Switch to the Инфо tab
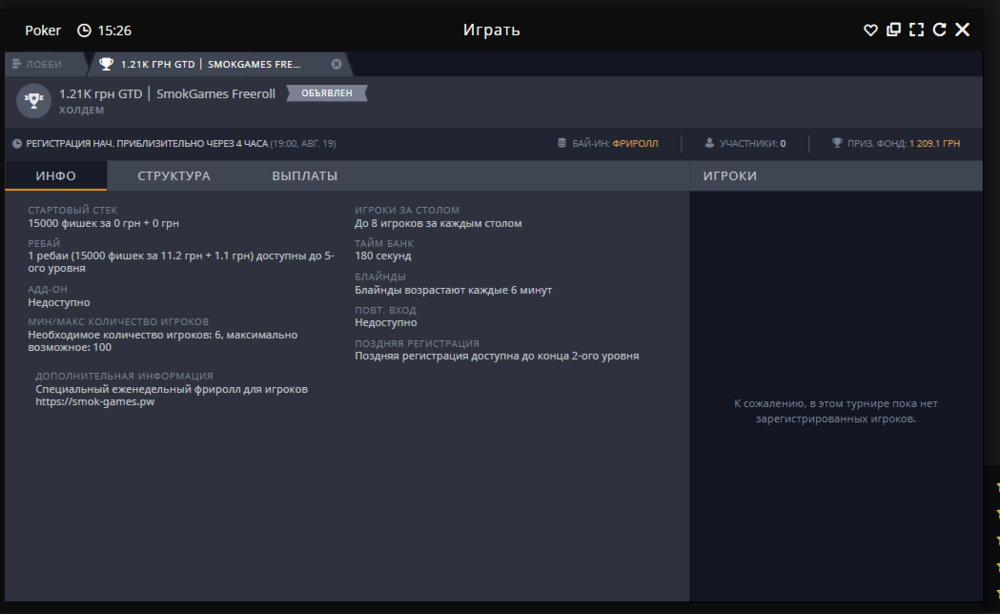The height and width of the screenshot is (614, 1000). point(55,176)
